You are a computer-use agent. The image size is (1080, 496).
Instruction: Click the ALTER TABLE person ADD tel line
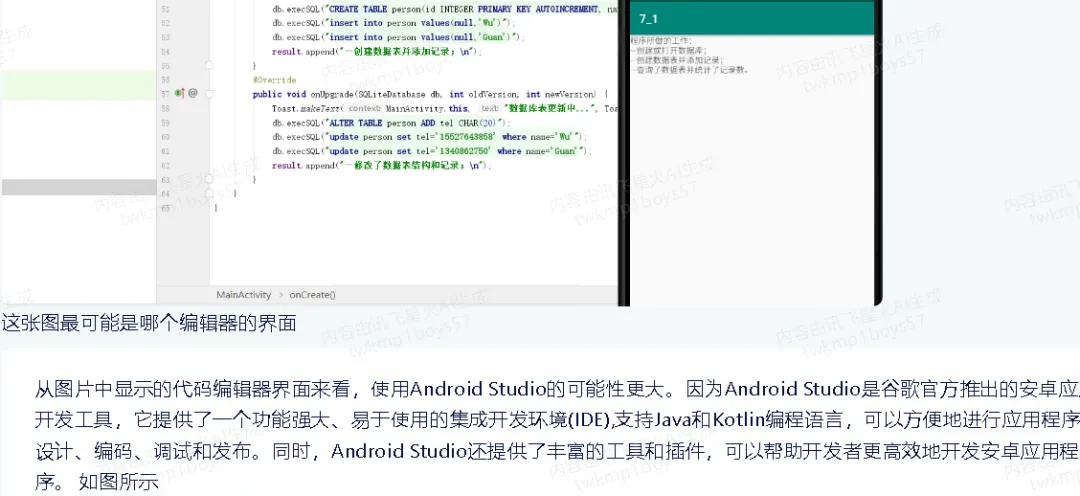click(391, 123)
